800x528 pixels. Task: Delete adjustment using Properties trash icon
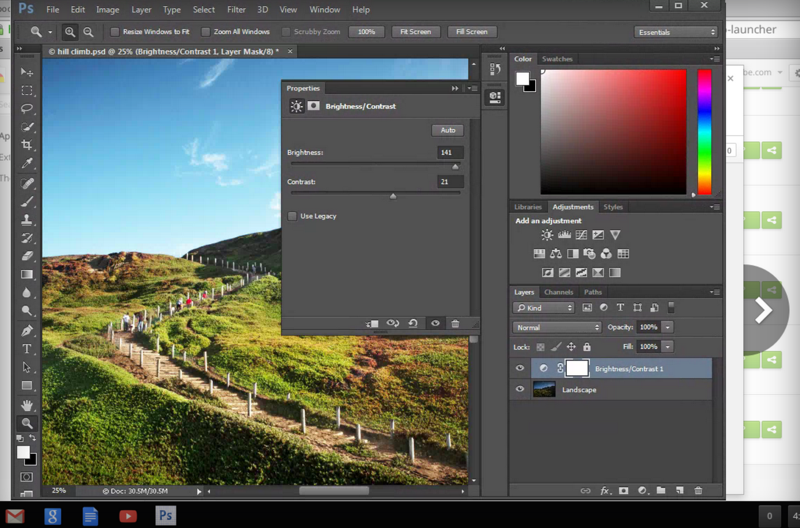tap(455, 323)
